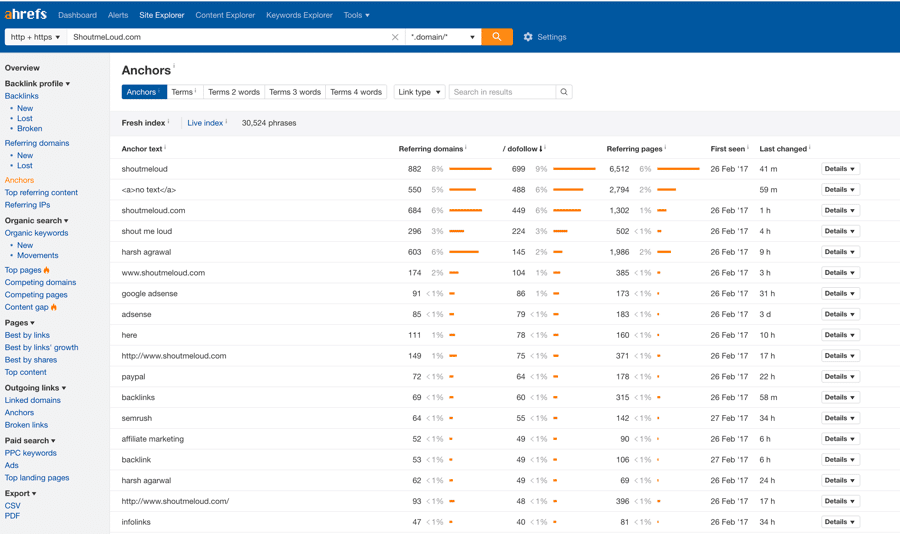This screenshot has width=900, height=534.
Task: Click the info icon beside Referring pages column
Action: (665, 148)
